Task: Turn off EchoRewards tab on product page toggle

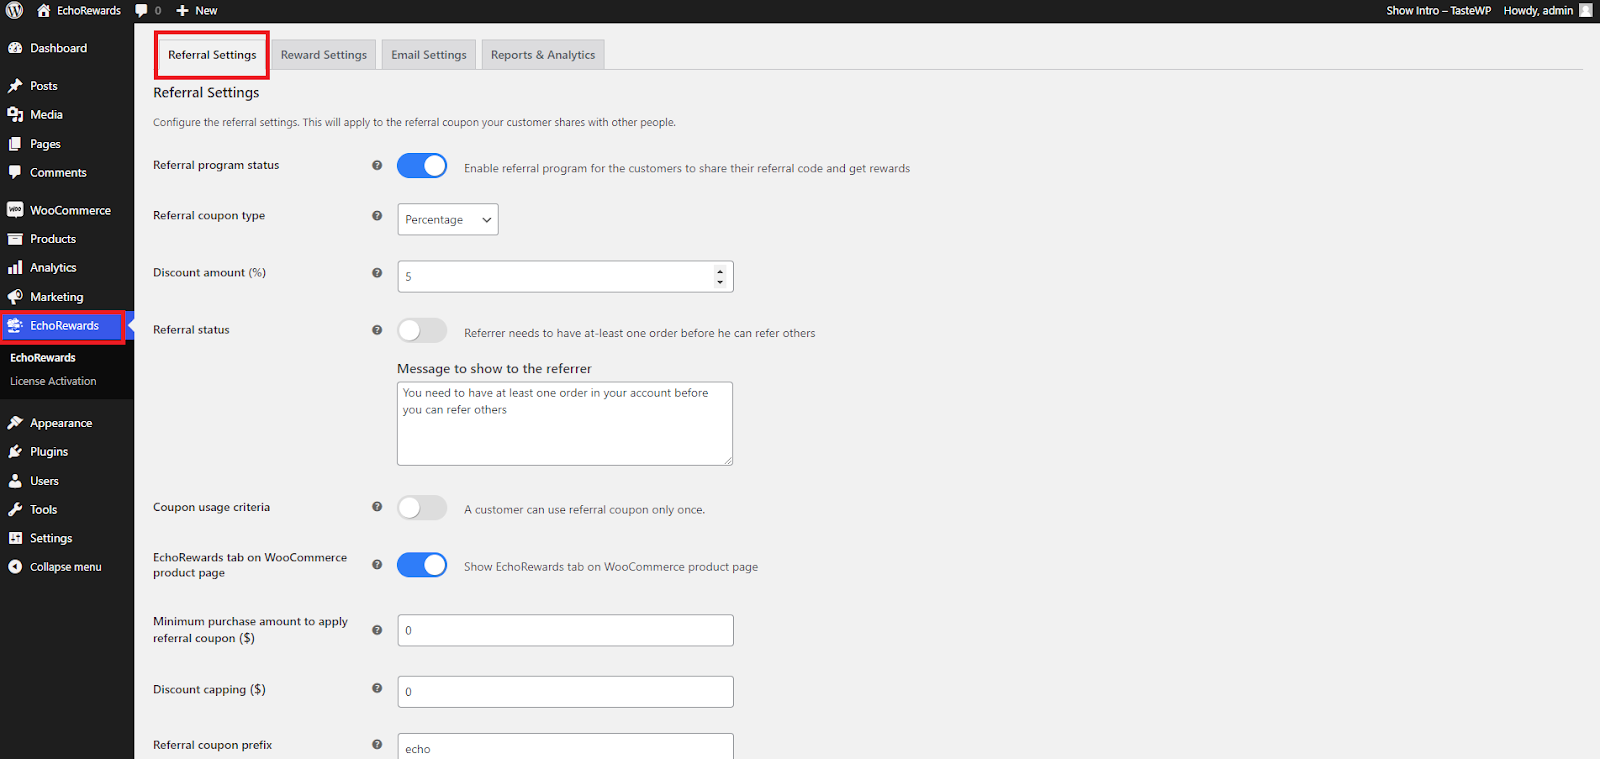Action: 422,565
